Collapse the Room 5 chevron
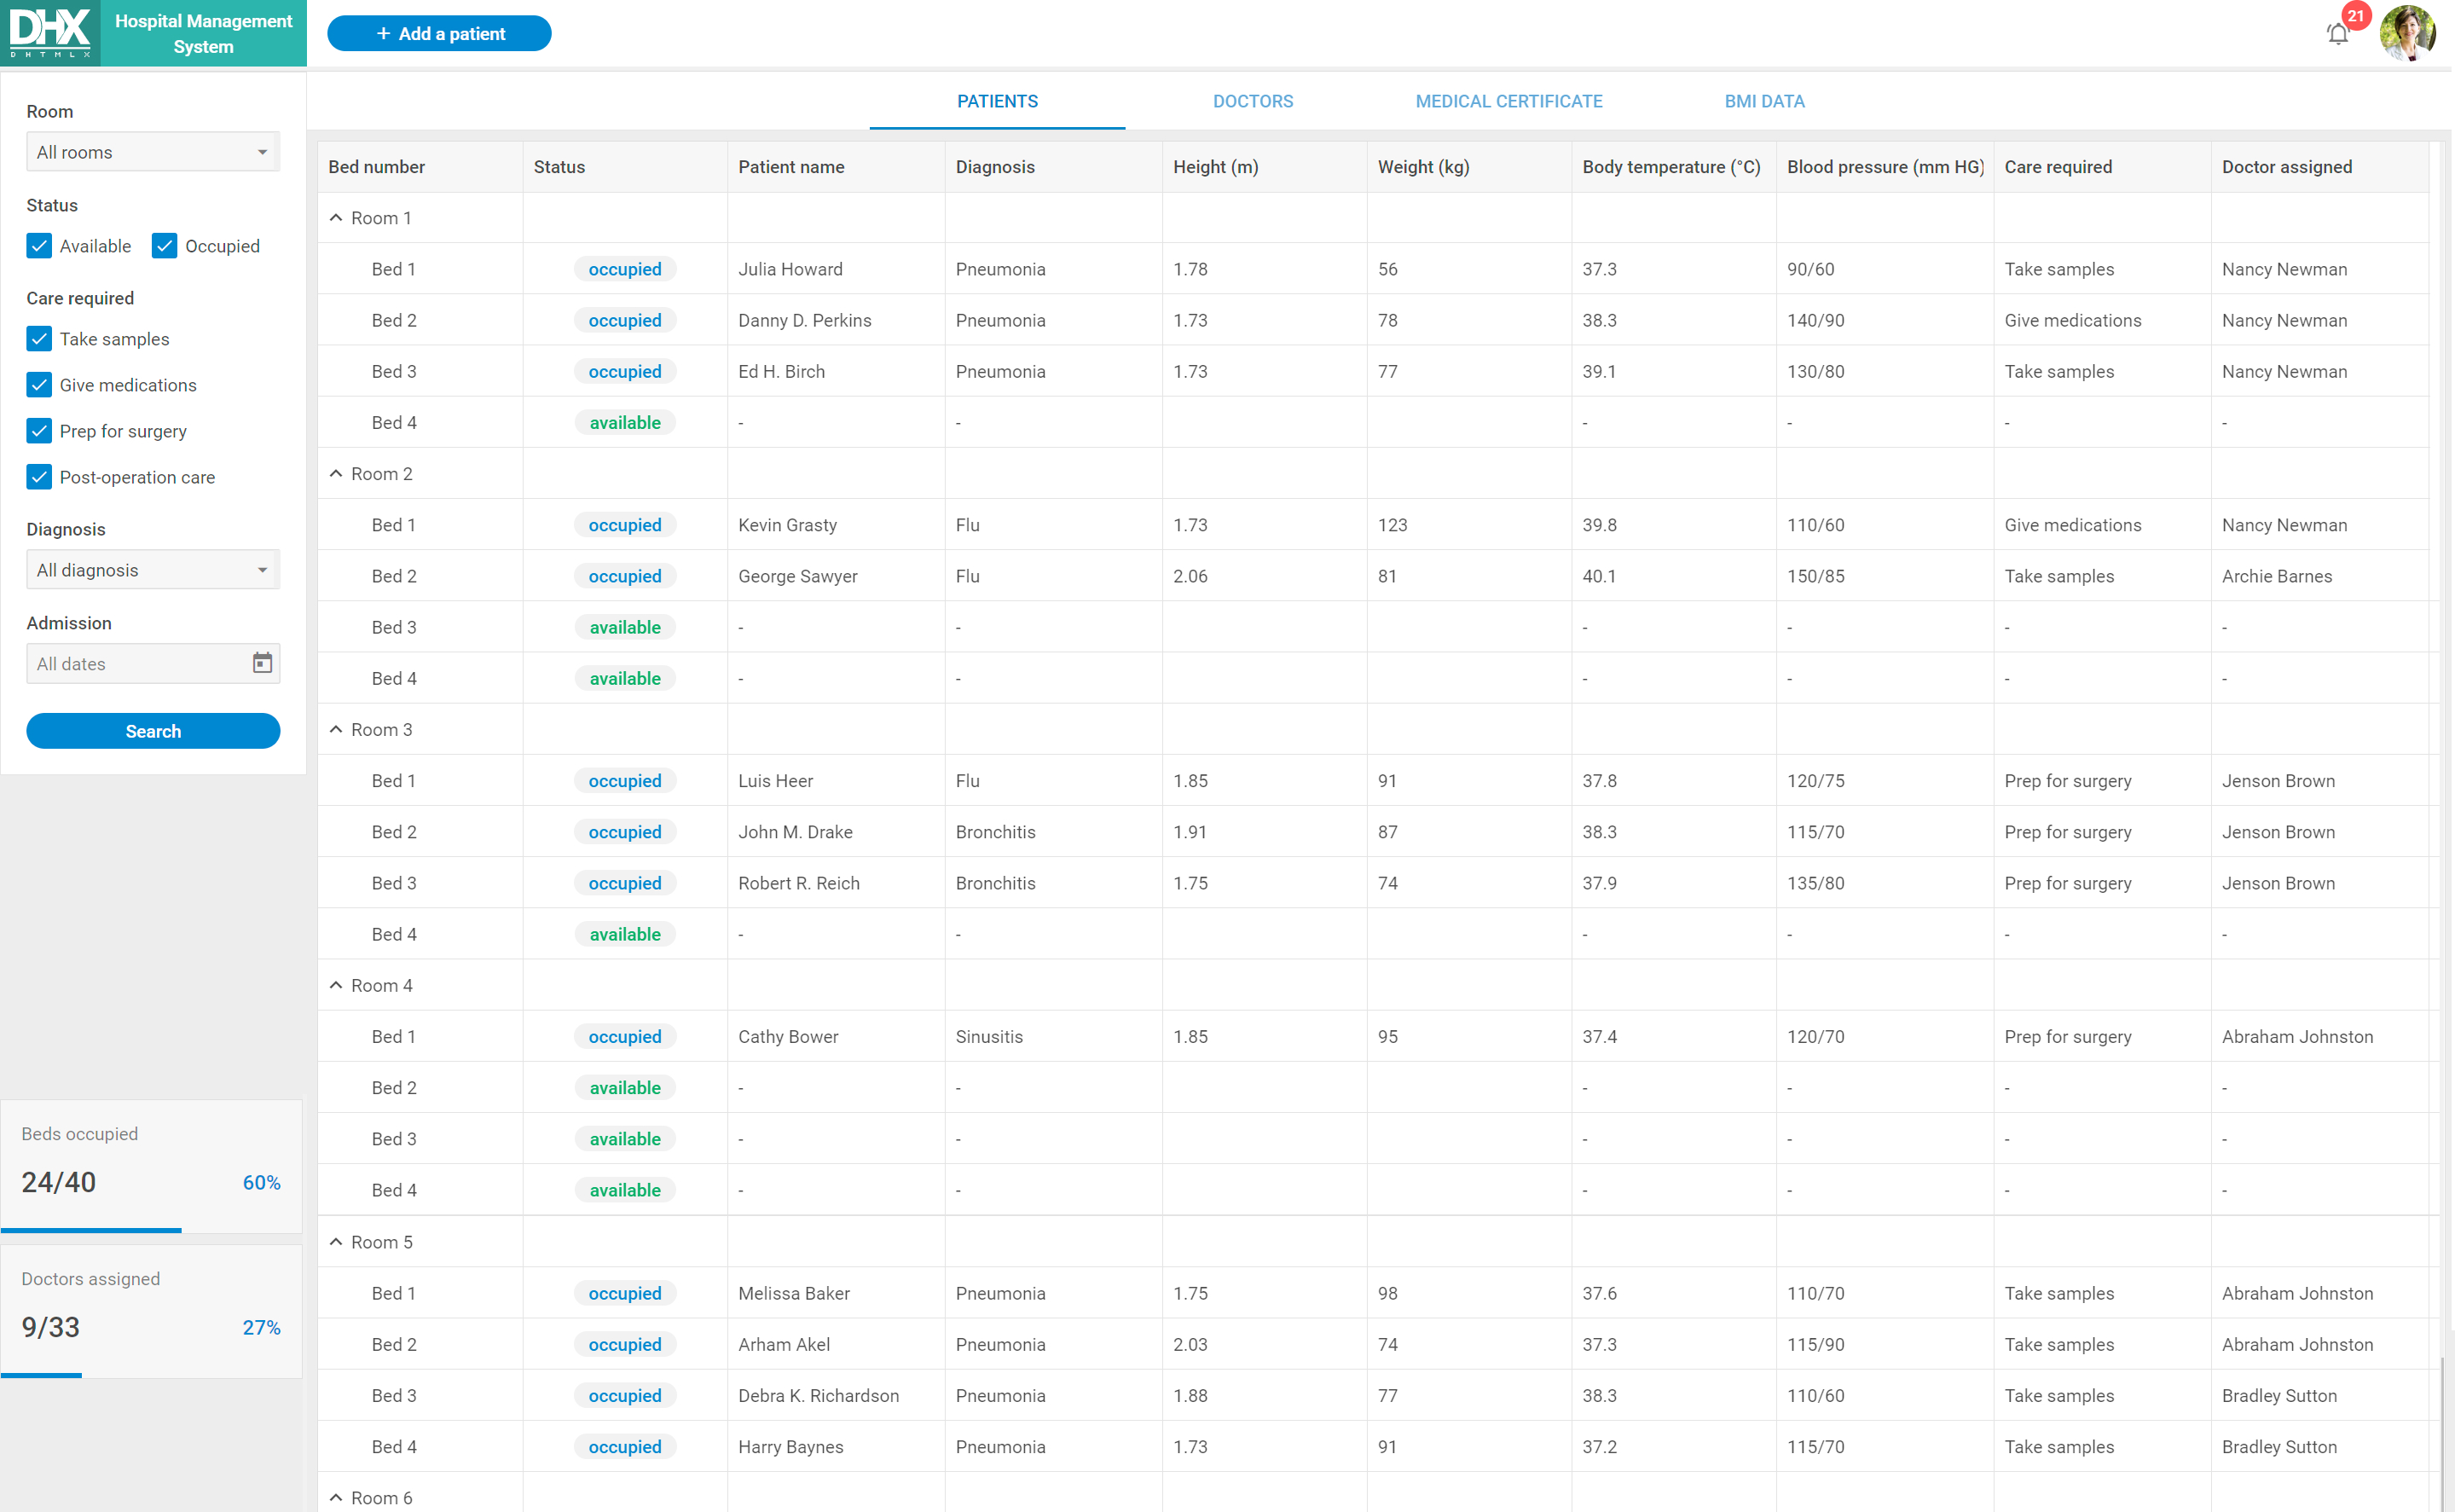The width and height of the screenshot is (2455, 1512). (x=336, y=1242)
